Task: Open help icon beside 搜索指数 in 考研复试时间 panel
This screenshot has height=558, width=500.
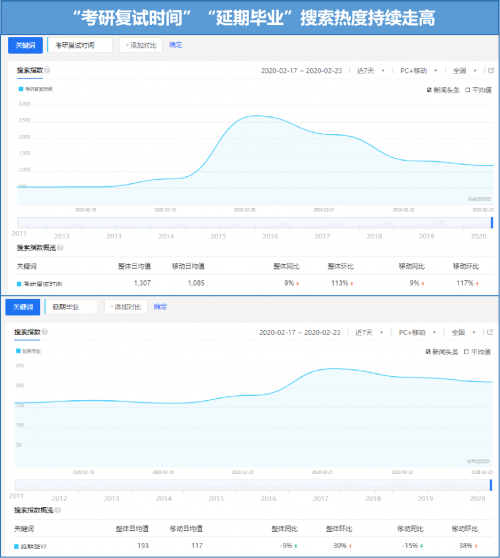Action: pos(47,70)
